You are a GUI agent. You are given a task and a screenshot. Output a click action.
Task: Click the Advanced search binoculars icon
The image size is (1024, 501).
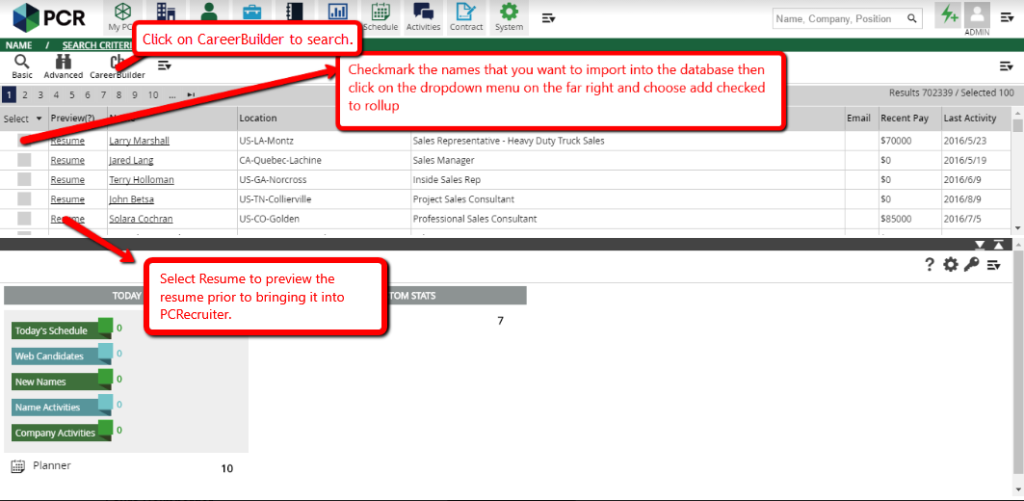[x=63, y=62]
